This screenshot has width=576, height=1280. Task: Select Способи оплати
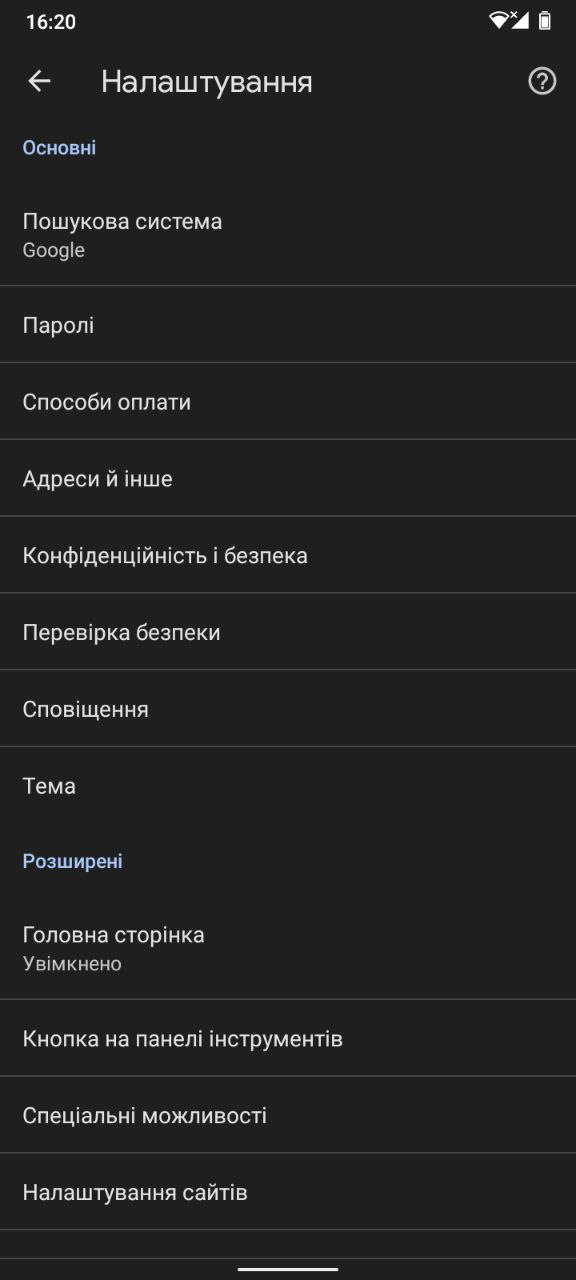(x=288, y=402)
